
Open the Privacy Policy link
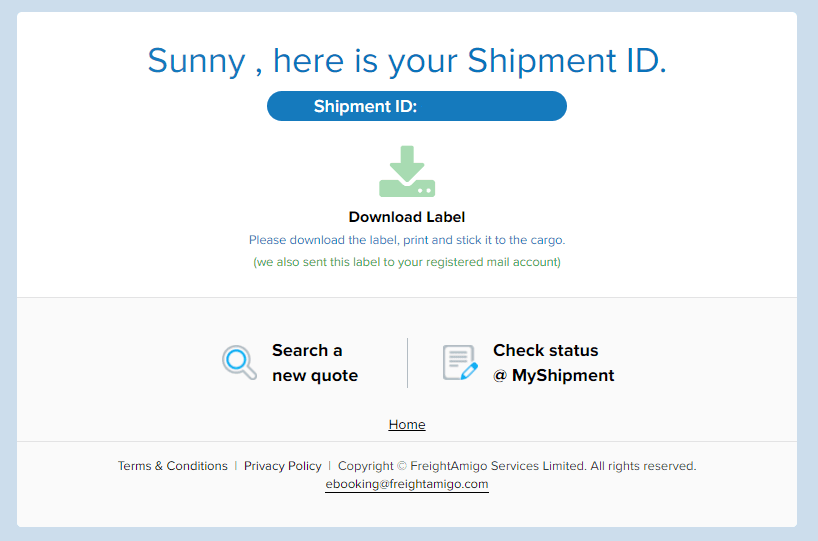point(283,465)
